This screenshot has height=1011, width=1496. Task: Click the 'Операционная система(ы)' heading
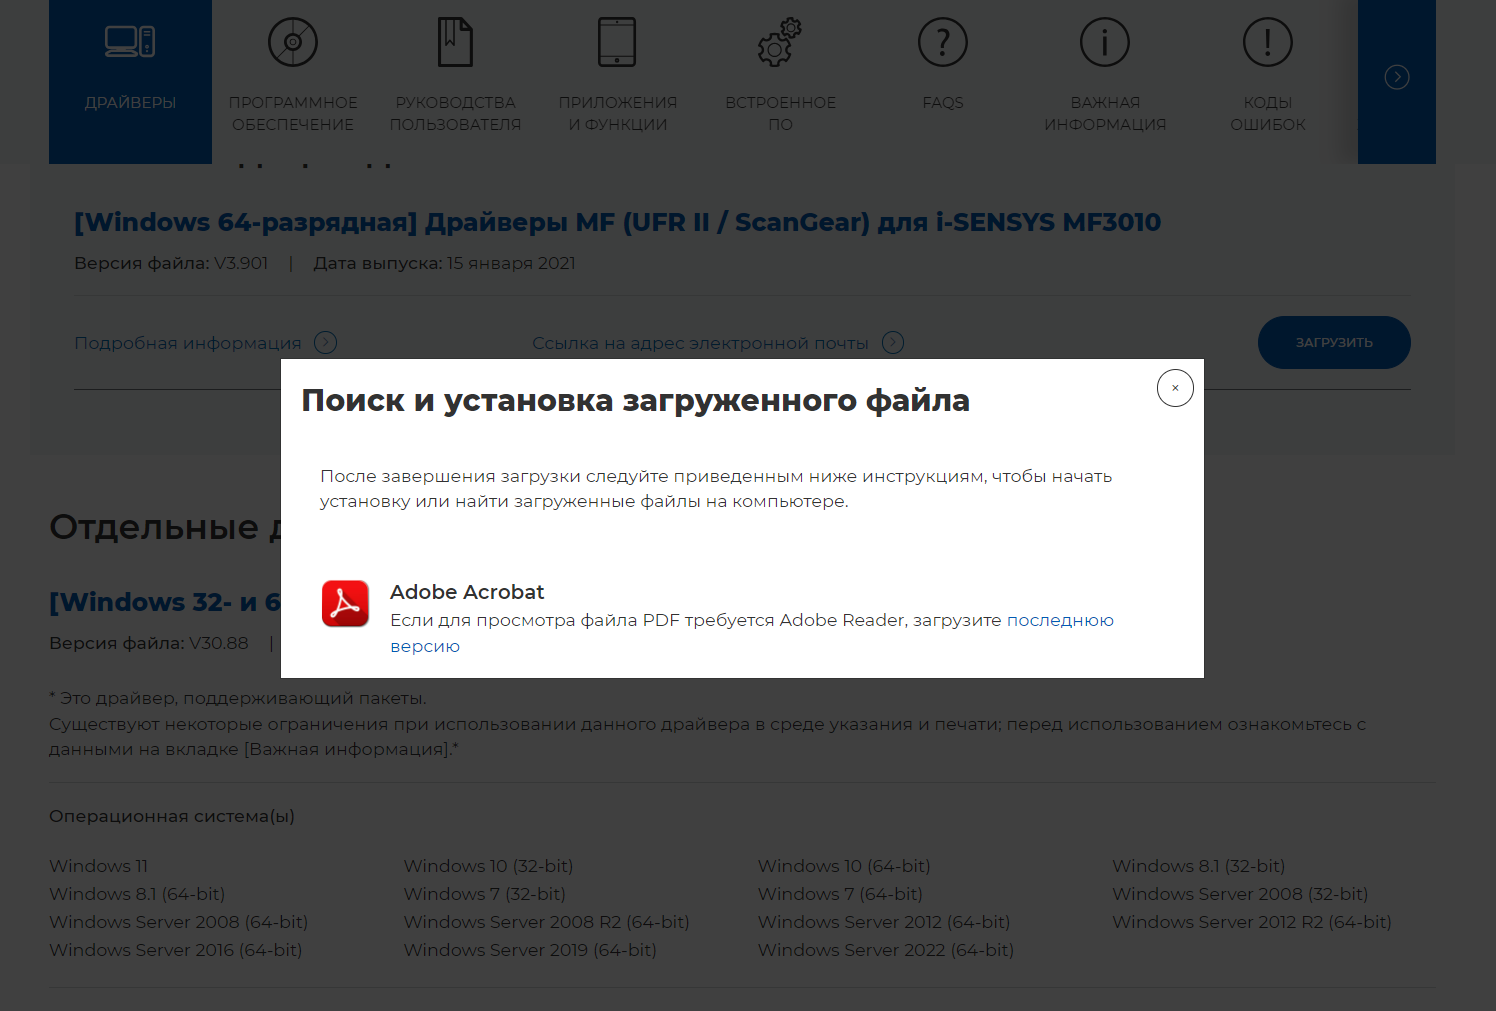point(172,816)
